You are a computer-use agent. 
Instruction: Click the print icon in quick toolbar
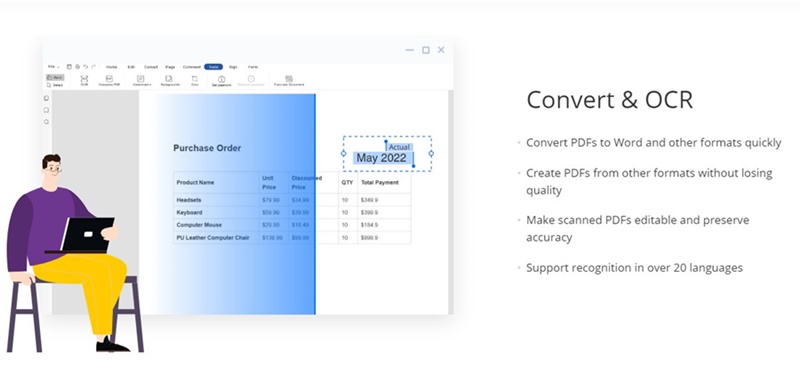point(78,67)
